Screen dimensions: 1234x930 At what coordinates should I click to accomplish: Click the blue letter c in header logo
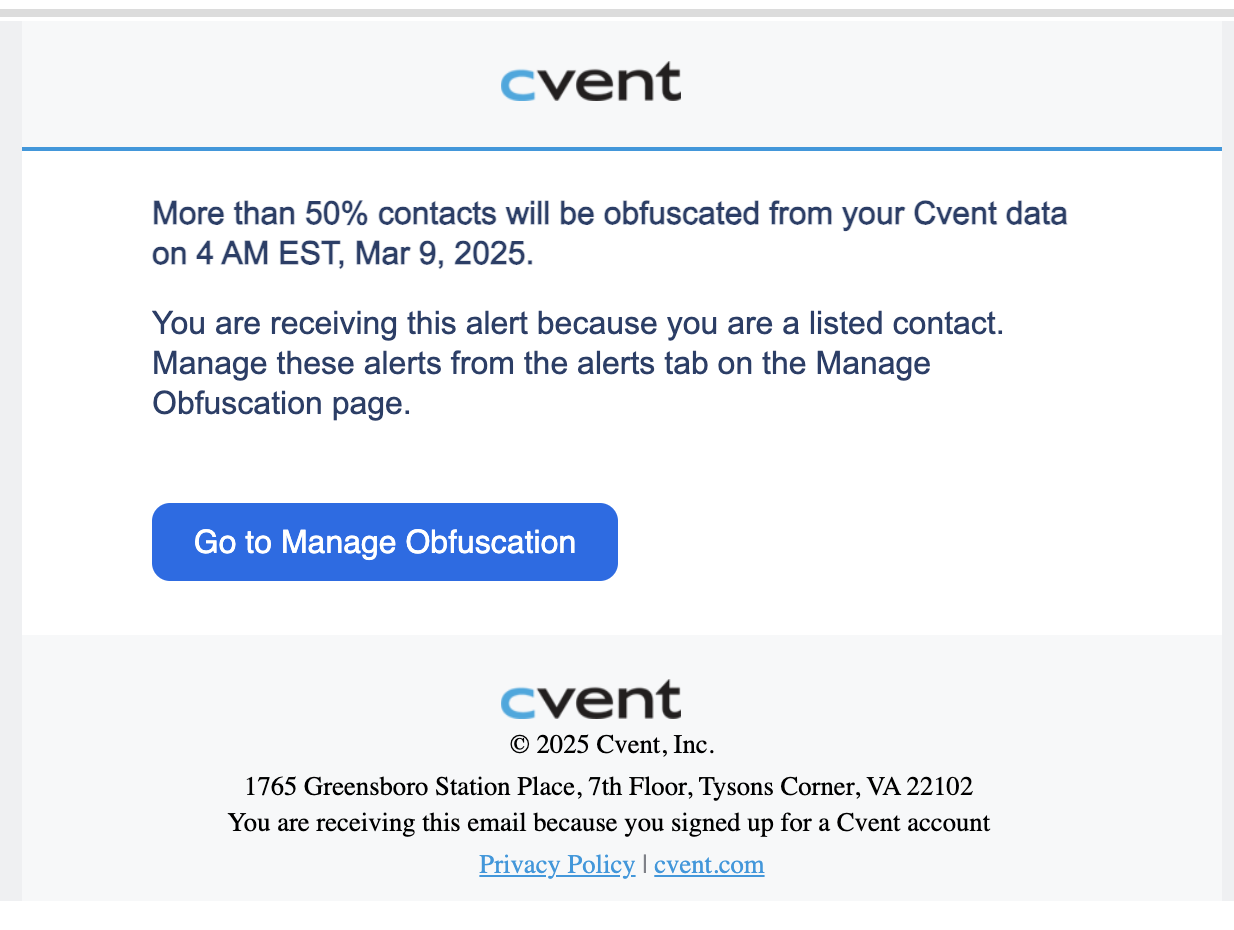517,85
